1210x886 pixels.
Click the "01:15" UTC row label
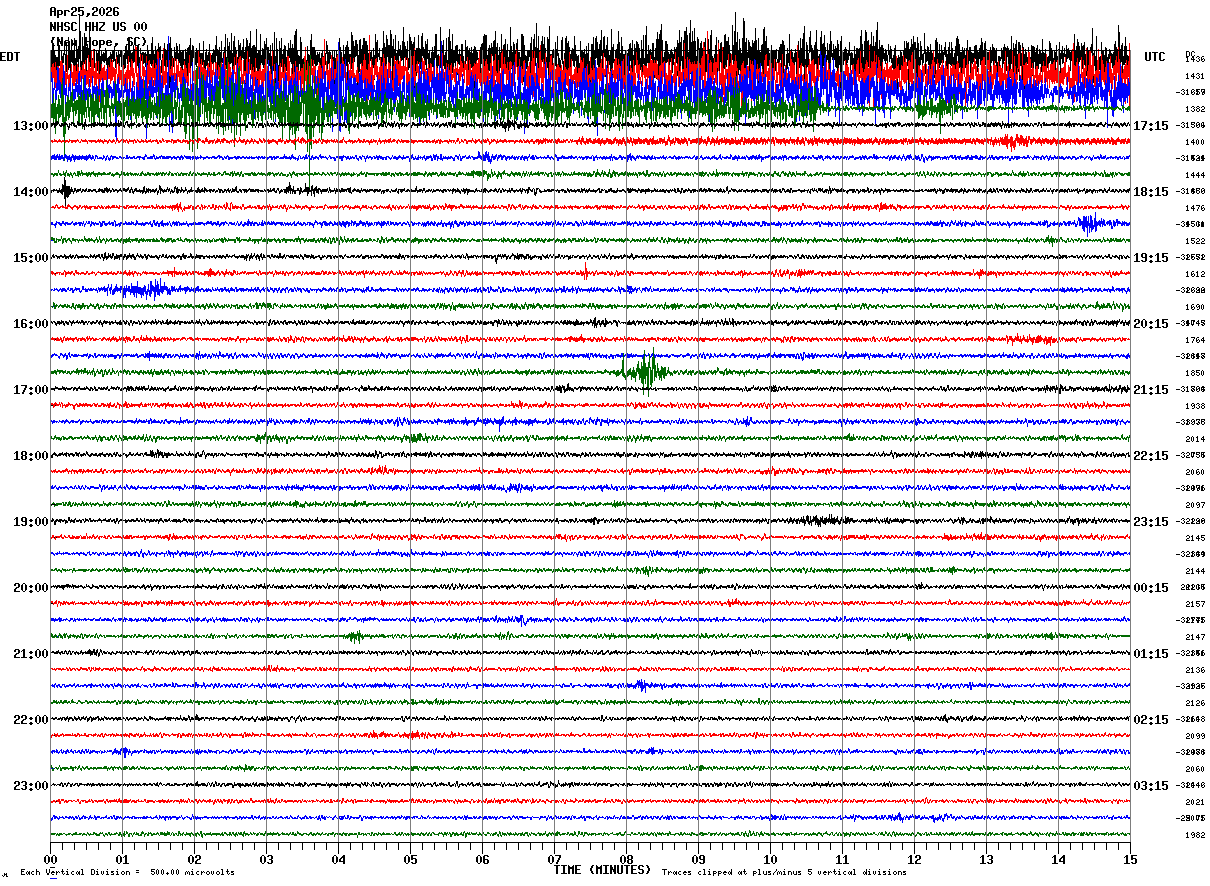tap(1151, 654)
